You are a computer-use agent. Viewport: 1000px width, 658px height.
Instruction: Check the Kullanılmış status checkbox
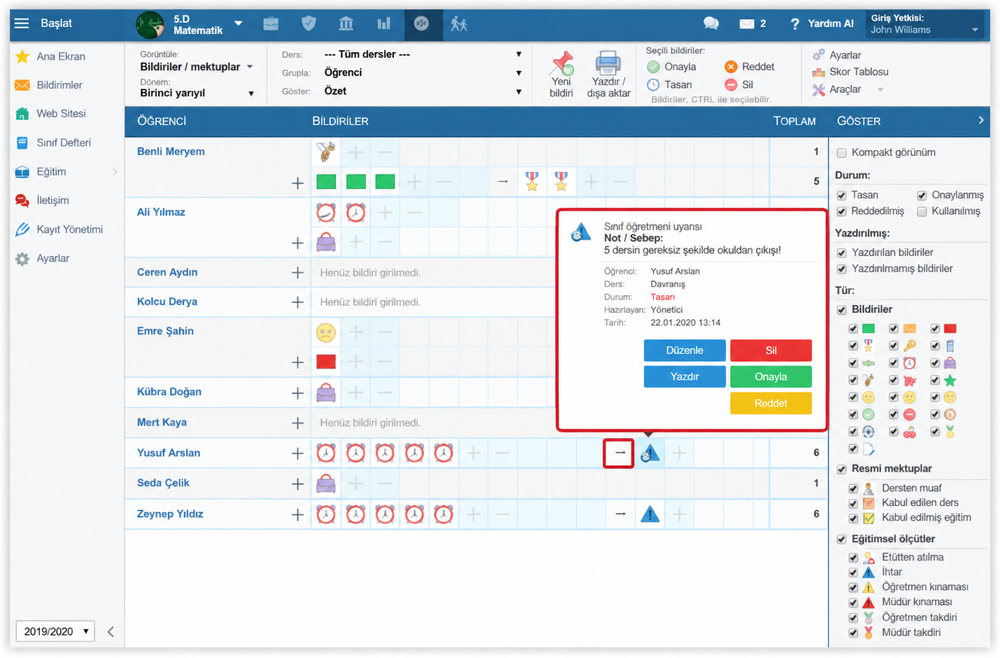coord(922,211)
